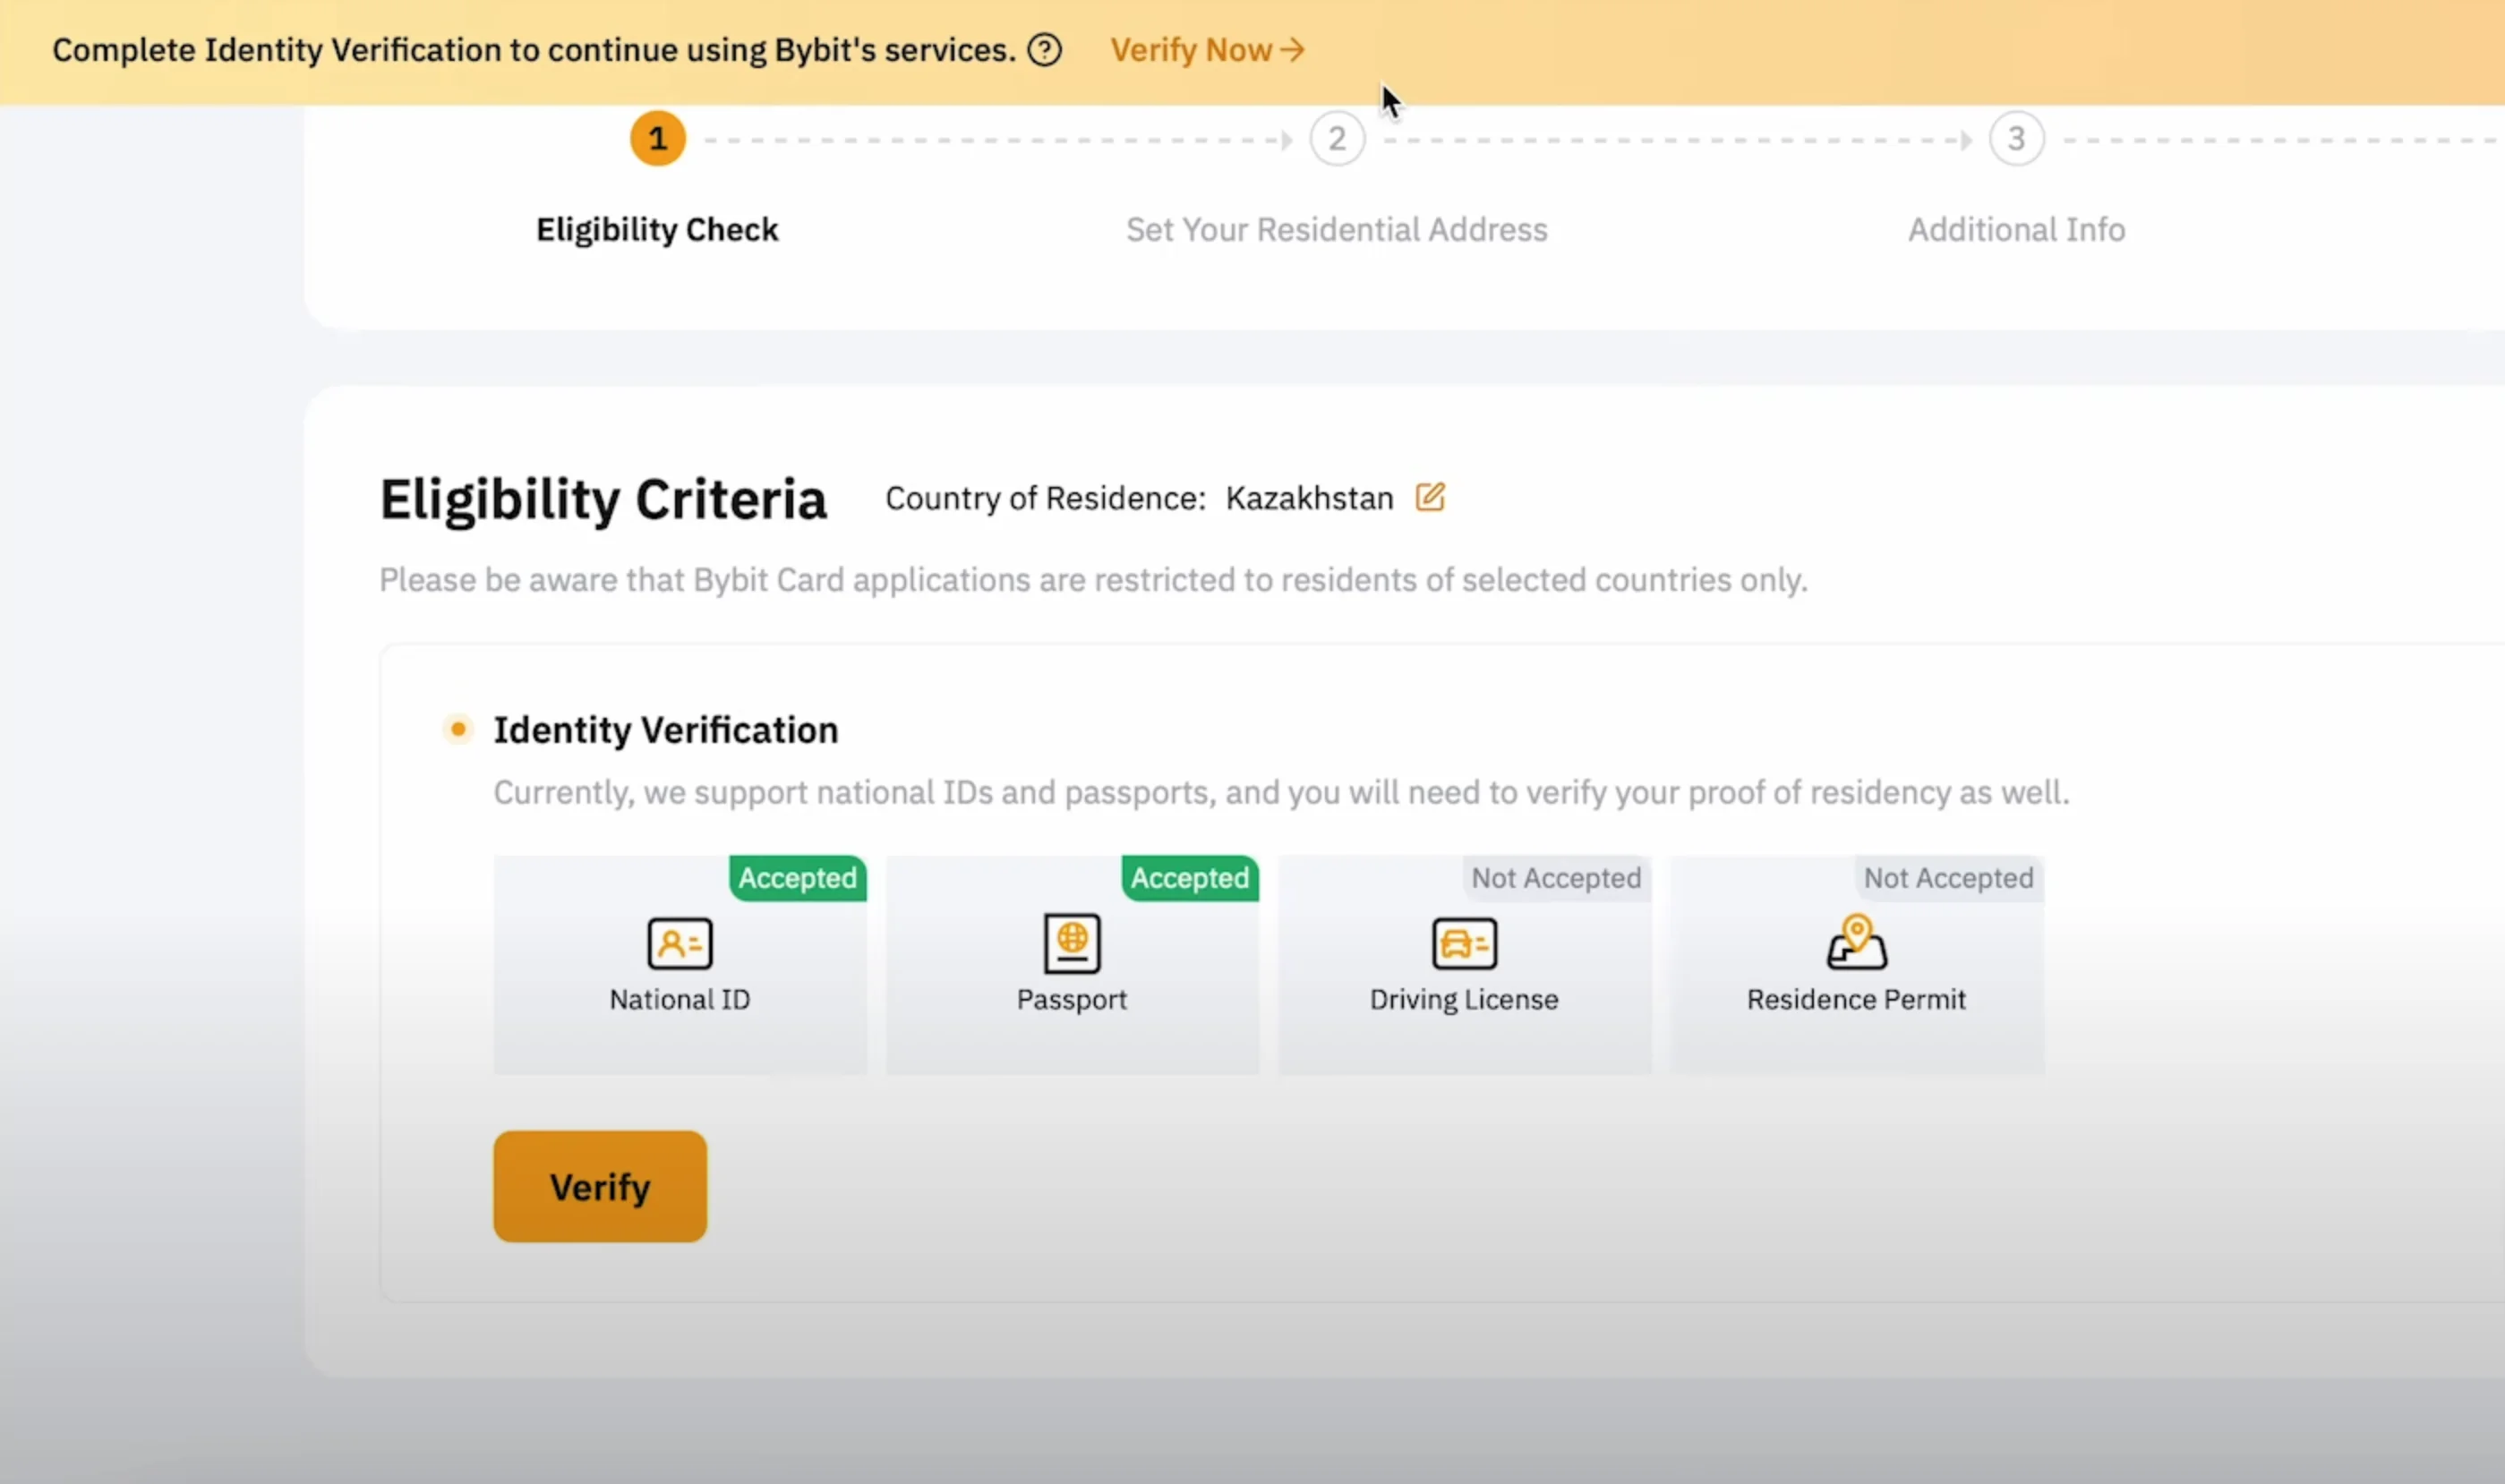Viewport: 2505px width, 1484px height.
Task: Click Not Accepted badge on Driving License
Action: pyautogui.click(x=1556, y=878)
